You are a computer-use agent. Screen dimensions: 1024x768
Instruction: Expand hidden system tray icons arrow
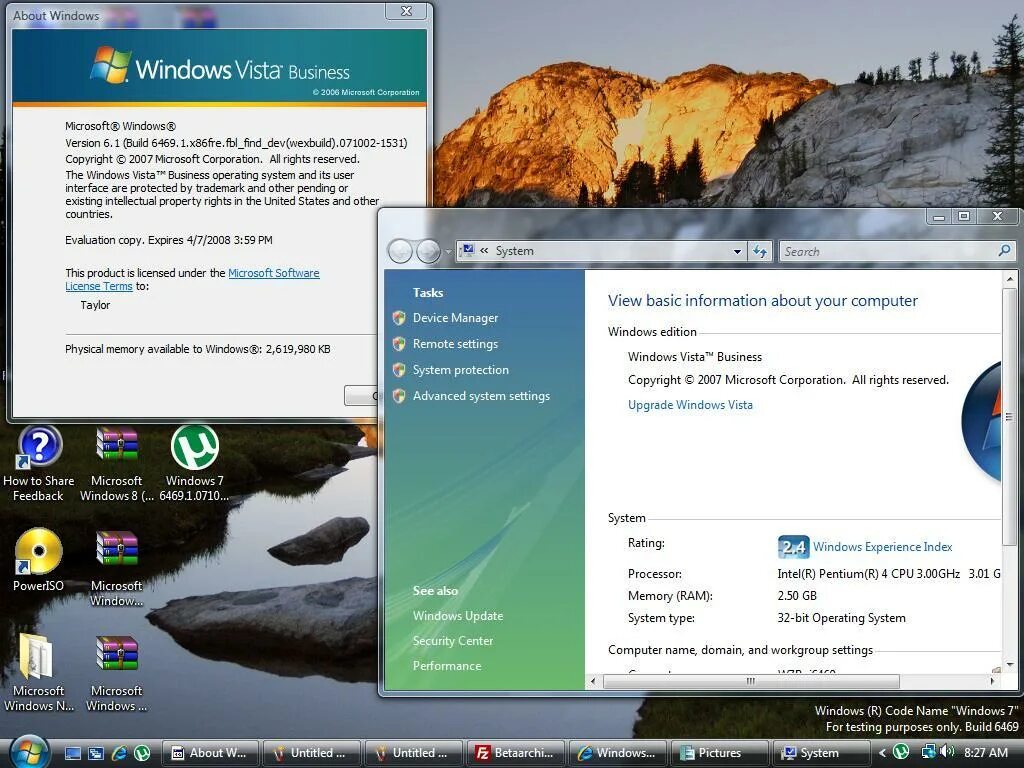pos(882,753)
